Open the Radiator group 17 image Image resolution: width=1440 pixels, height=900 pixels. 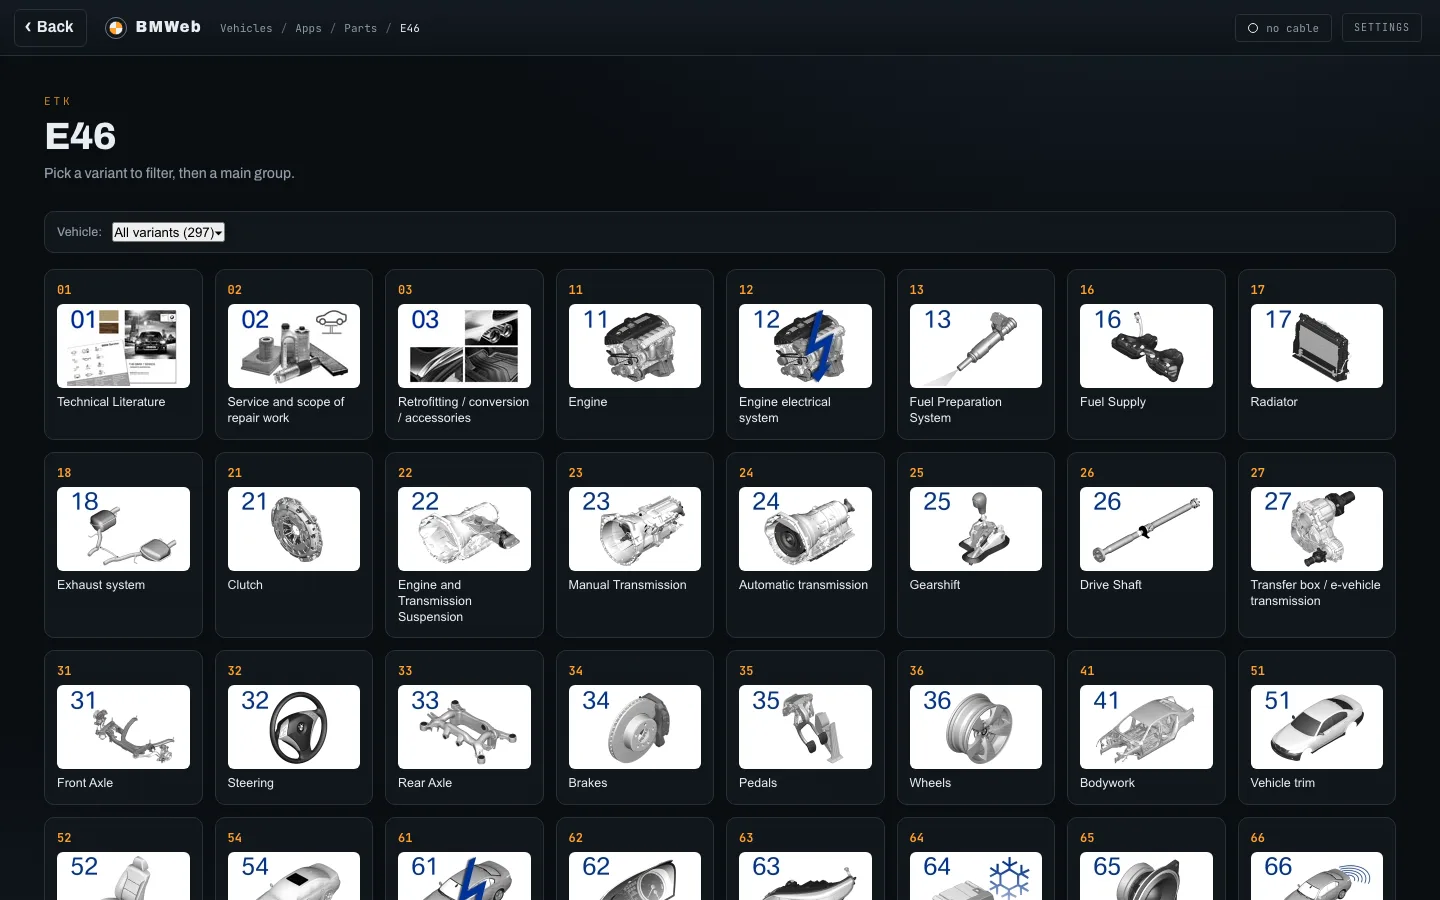[x=1317, y=346]
